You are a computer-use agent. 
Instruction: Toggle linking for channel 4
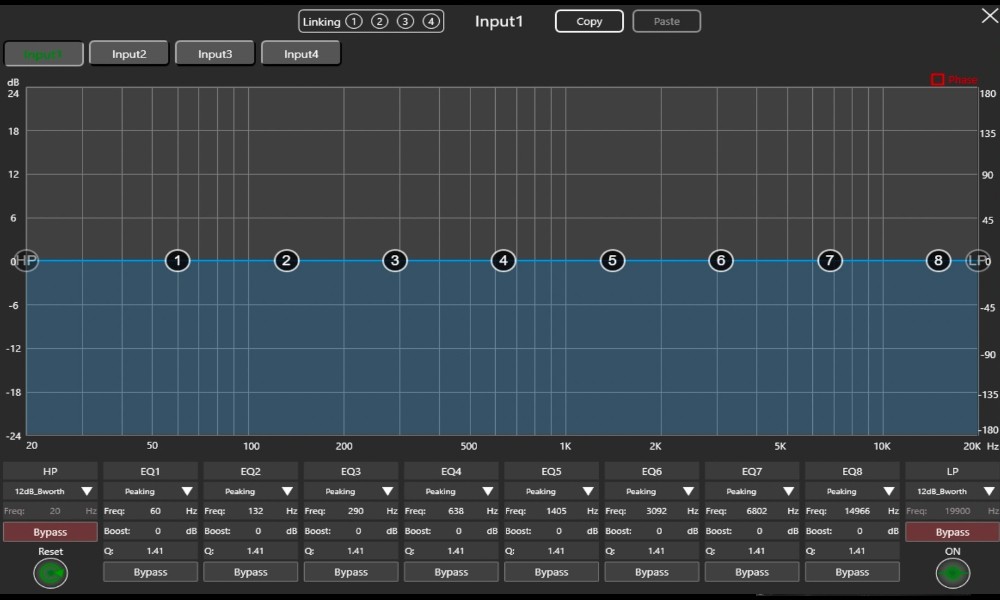click(x=431, y=22)
